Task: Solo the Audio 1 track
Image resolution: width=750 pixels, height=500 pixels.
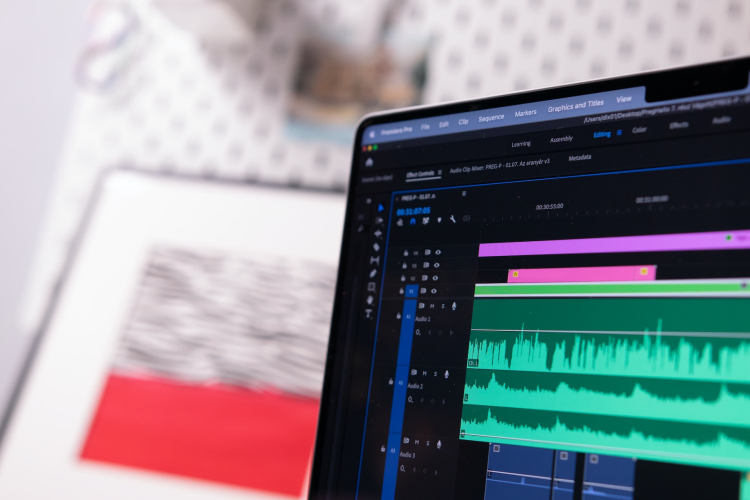Action: point(443,306)
